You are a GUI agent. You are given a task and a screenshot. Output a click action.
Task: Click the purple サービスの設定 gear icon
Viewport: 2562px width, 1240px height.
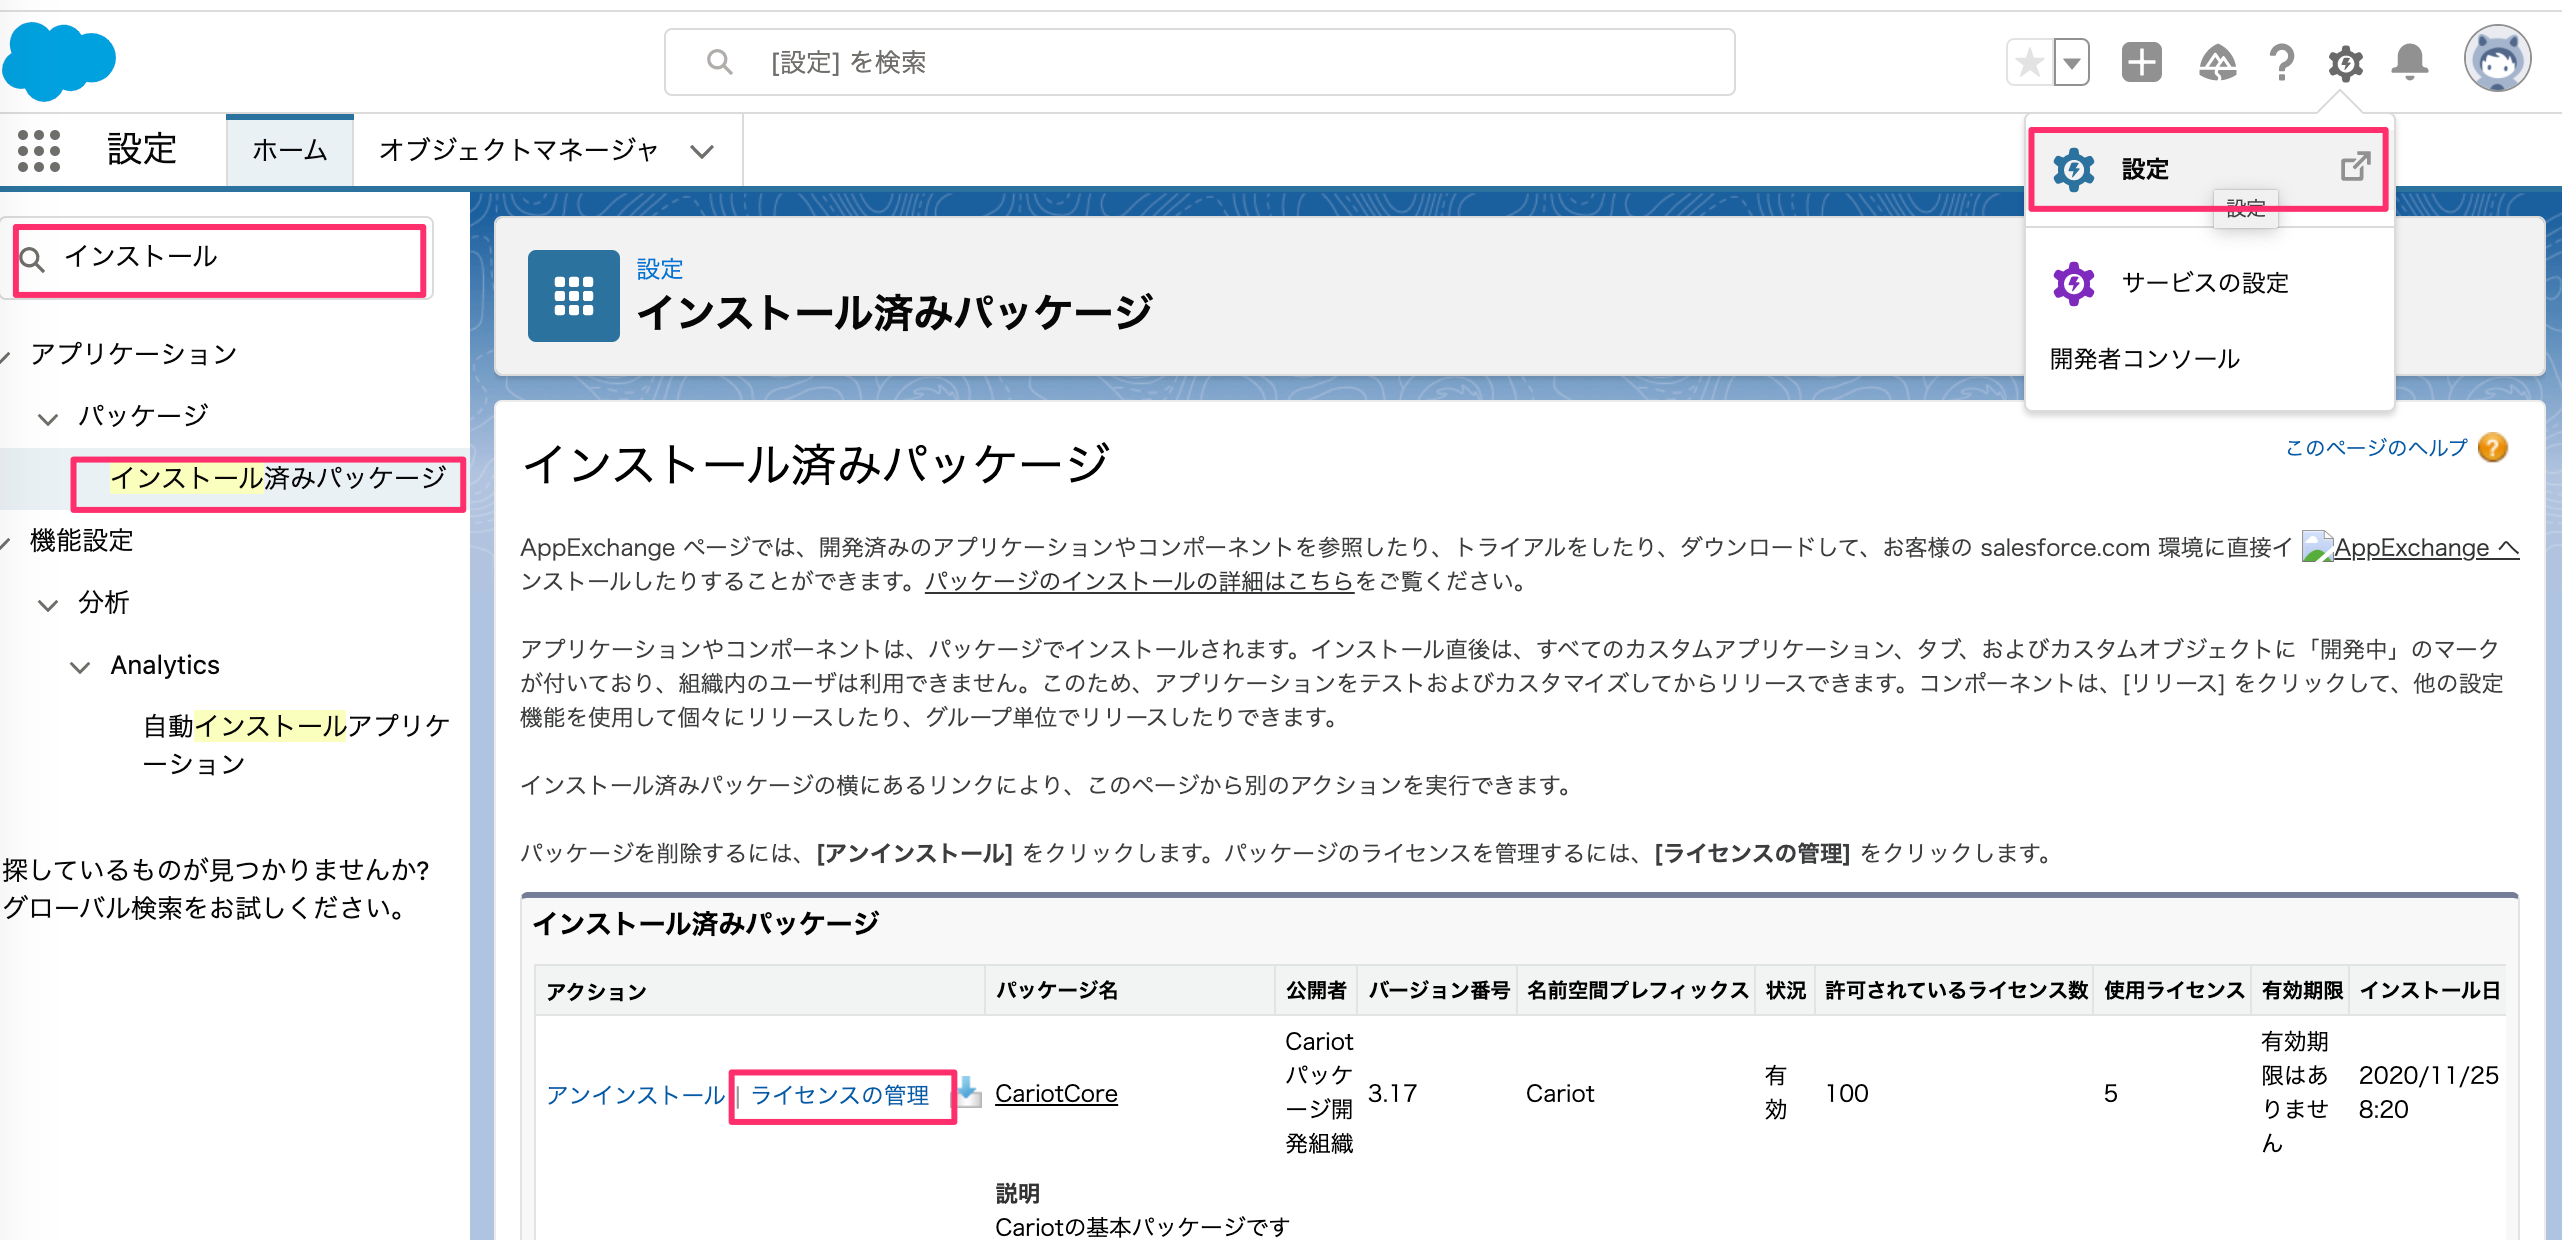2073,283
